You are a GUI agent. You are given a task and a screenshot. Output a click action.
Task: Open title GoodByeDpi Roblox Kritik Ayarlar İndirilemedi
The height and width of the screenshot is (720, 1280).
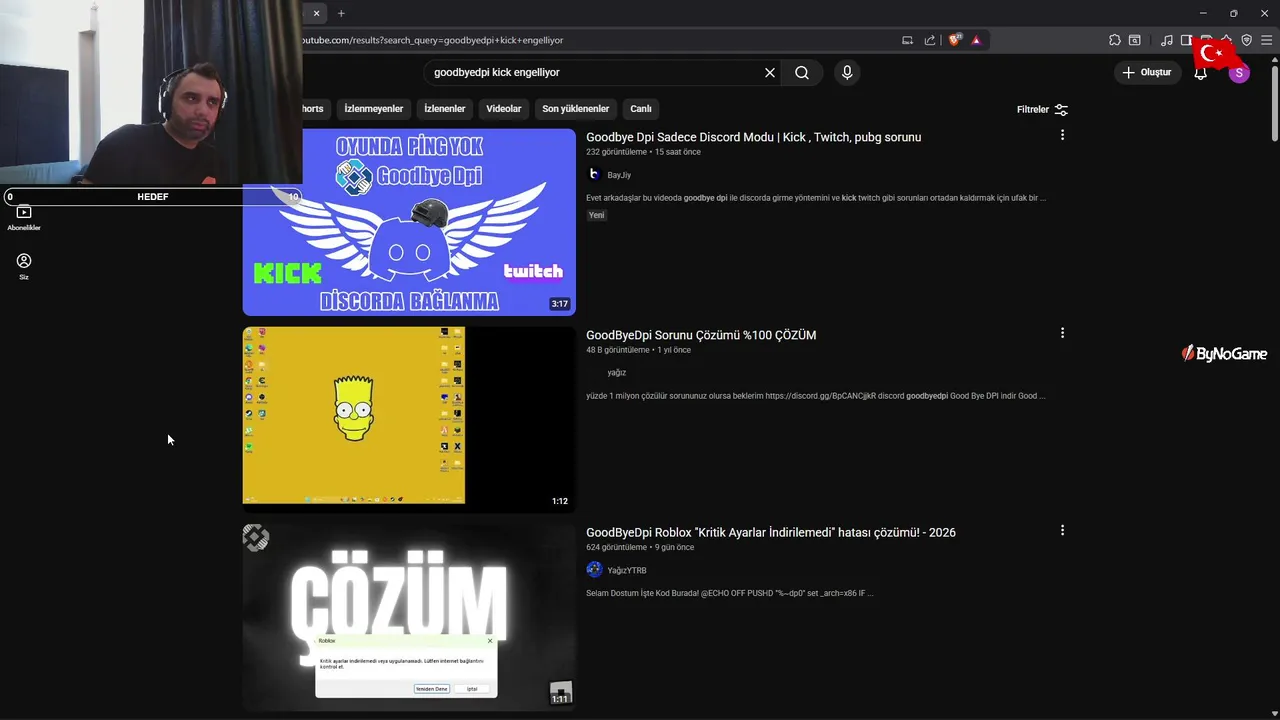[771, 533]
